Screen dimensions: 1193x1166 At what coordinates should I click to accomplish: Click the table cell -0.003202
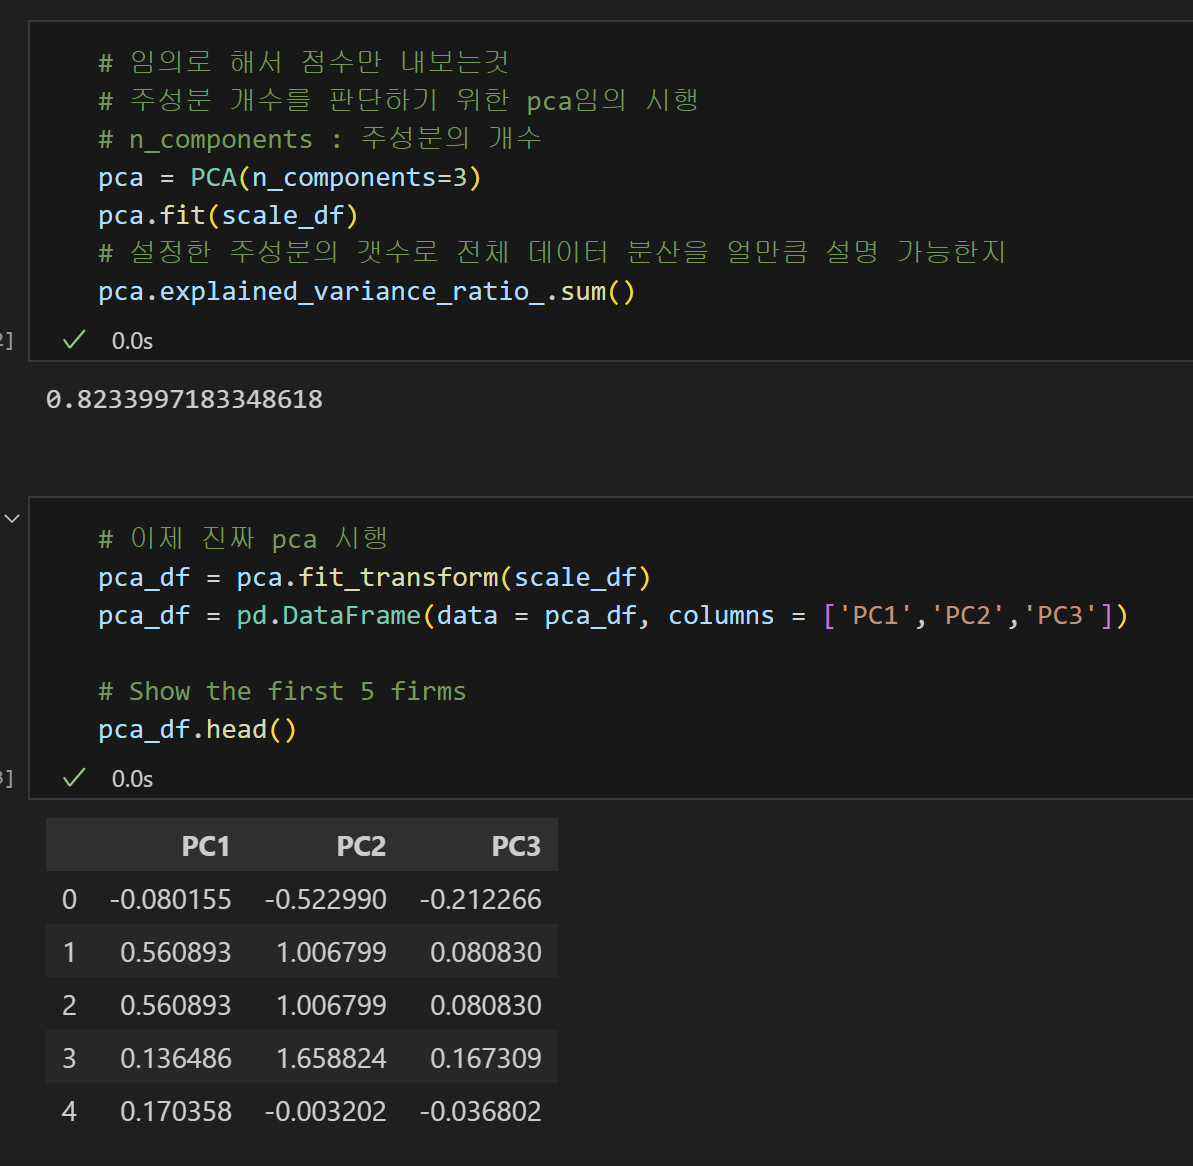pos(326,1111)
